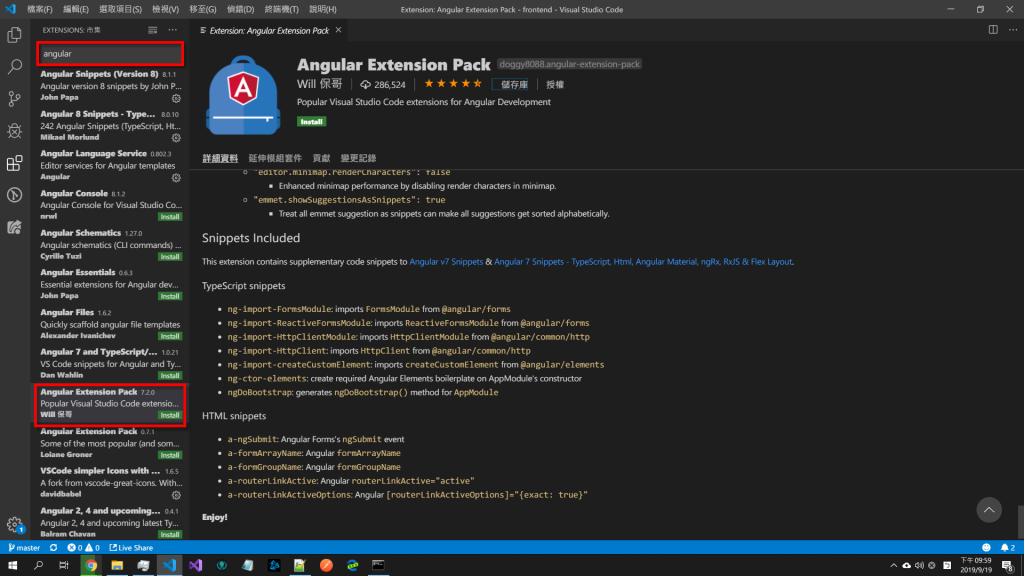
Task: Open the Live Share icon in activity bar
Action: point(14,227)
